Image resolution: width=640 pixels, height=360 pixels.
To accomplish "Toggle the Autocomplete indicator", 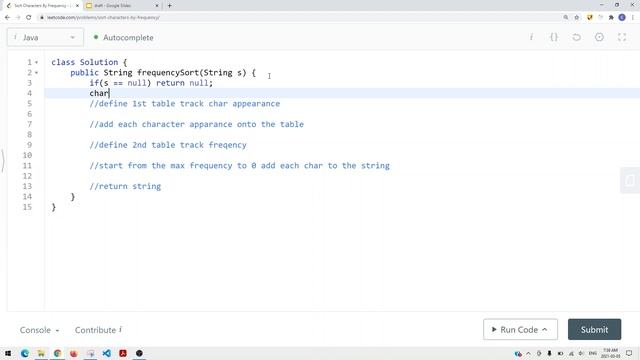I will [123, 38].
